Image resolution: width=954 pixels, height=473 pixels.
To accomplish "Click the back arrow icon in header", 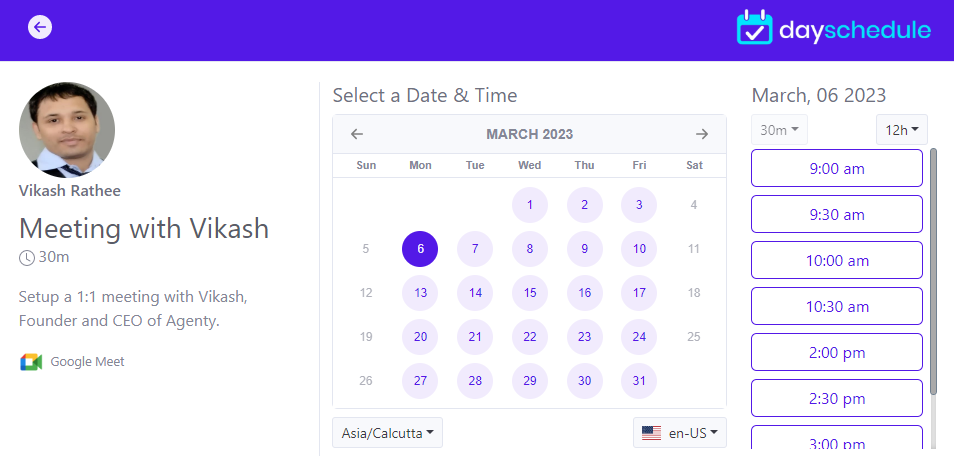I will coord(40,27).
